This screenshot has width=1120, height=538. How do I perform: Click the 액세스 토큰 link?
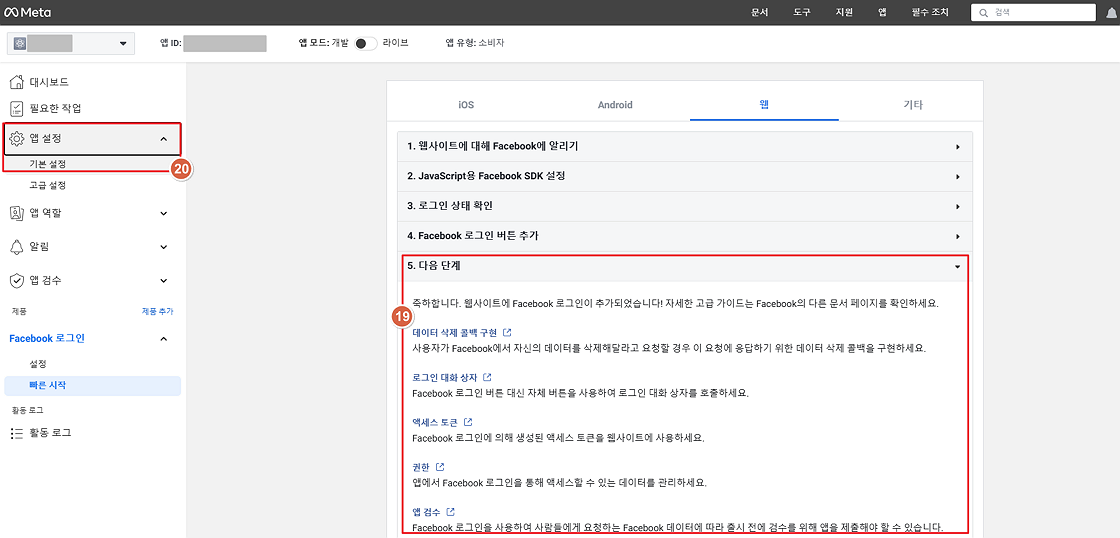pyautogui.click(x=434, y=422)
